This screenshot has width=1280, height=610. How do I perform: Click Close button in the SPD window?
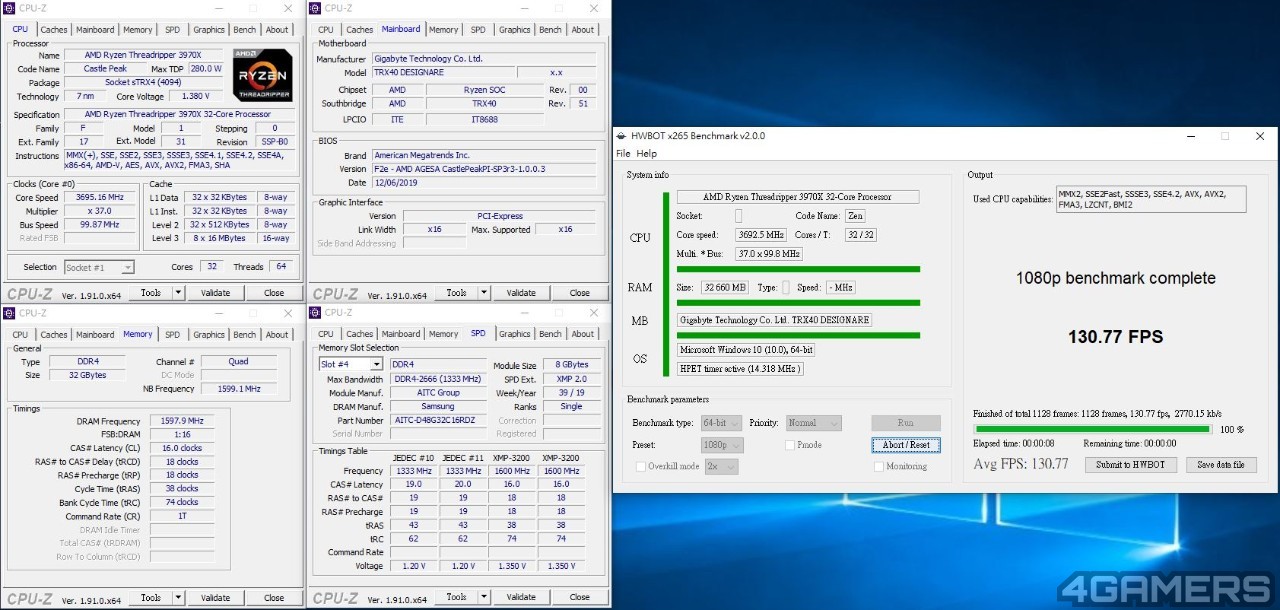point(580,597)
